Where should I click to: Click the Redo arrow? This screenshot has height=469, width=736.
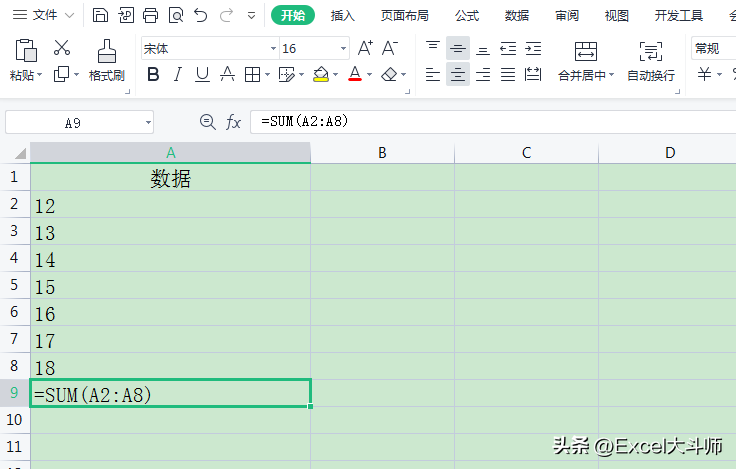[226, 15]
